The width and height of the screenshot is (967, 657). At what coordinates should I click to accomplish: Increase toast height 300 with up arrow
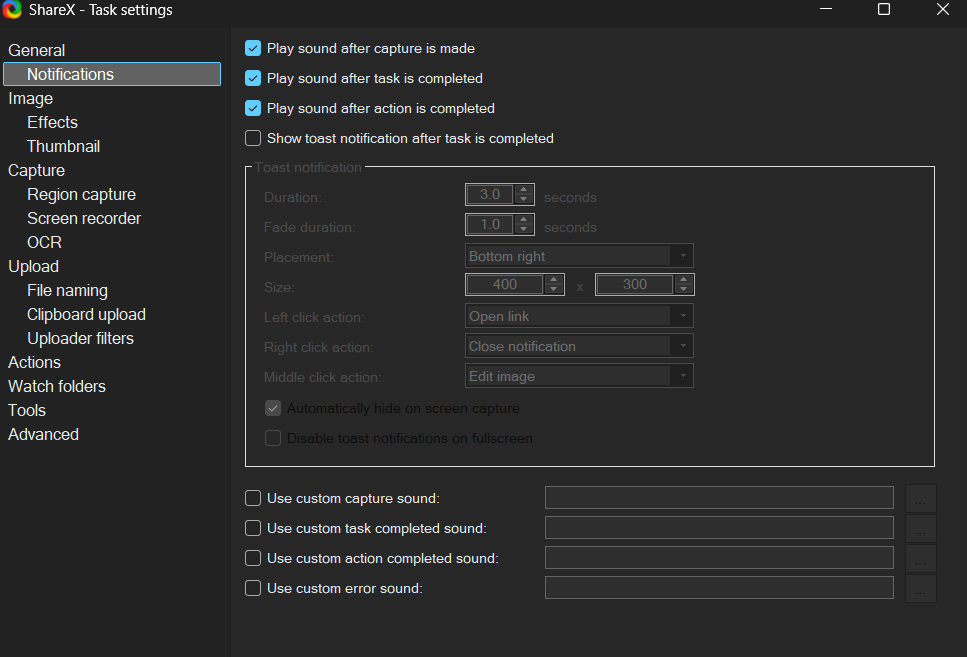(683, 279)
